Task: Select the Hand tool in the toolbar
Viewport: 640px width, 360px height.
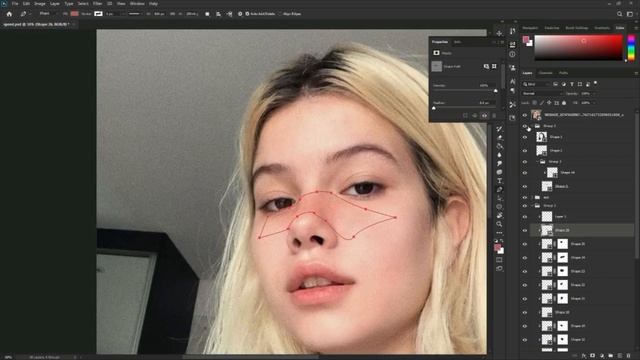Action: pos(499,215)
